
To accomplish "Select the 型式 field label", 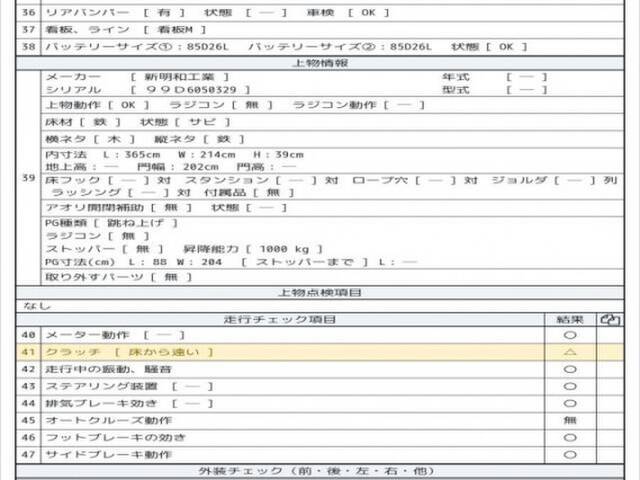I will (456, 90).
